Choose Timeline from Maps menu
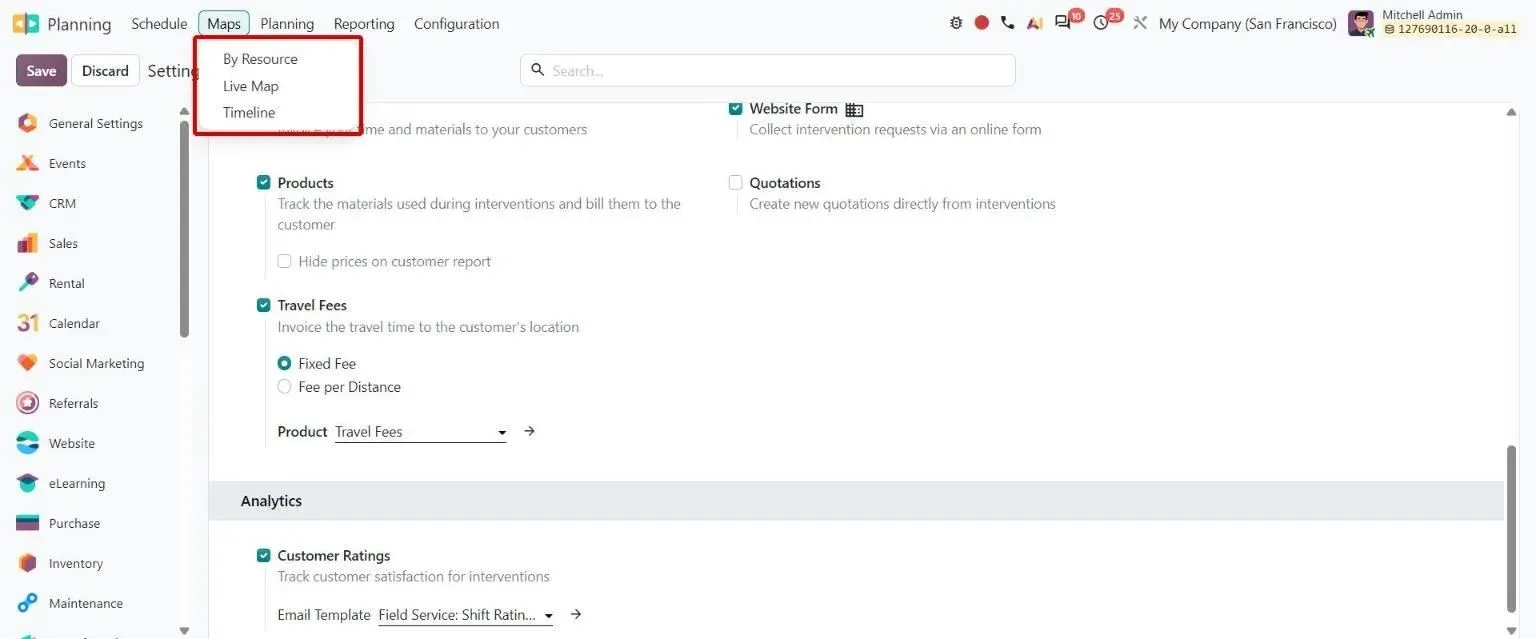Screen dimensions: 1536x639 [249, 113]
